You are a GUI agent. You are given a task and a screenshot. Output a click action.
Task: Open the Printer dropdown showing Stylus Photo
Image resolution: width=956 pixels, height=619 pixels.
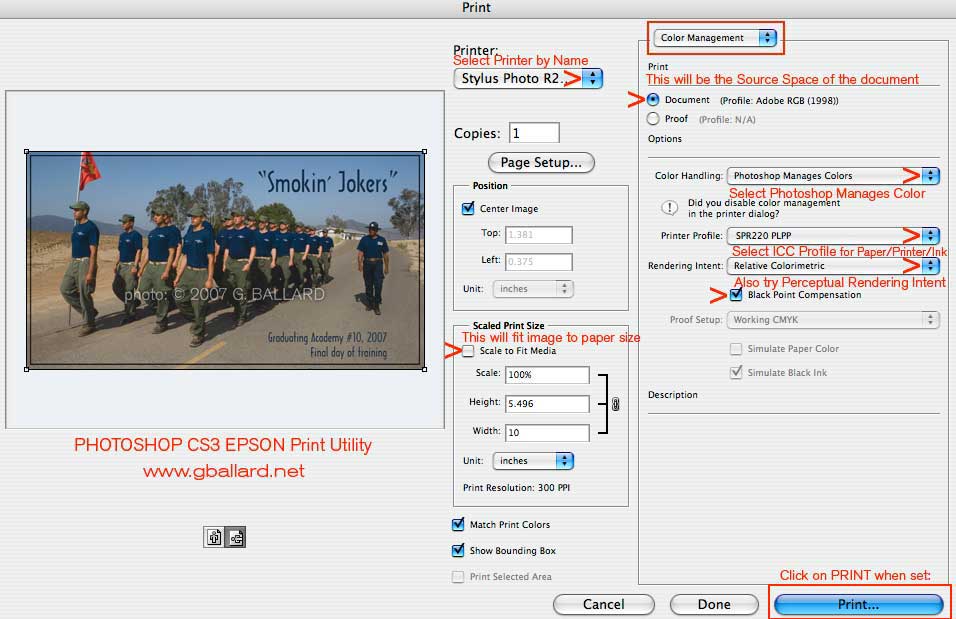point(528,79)
